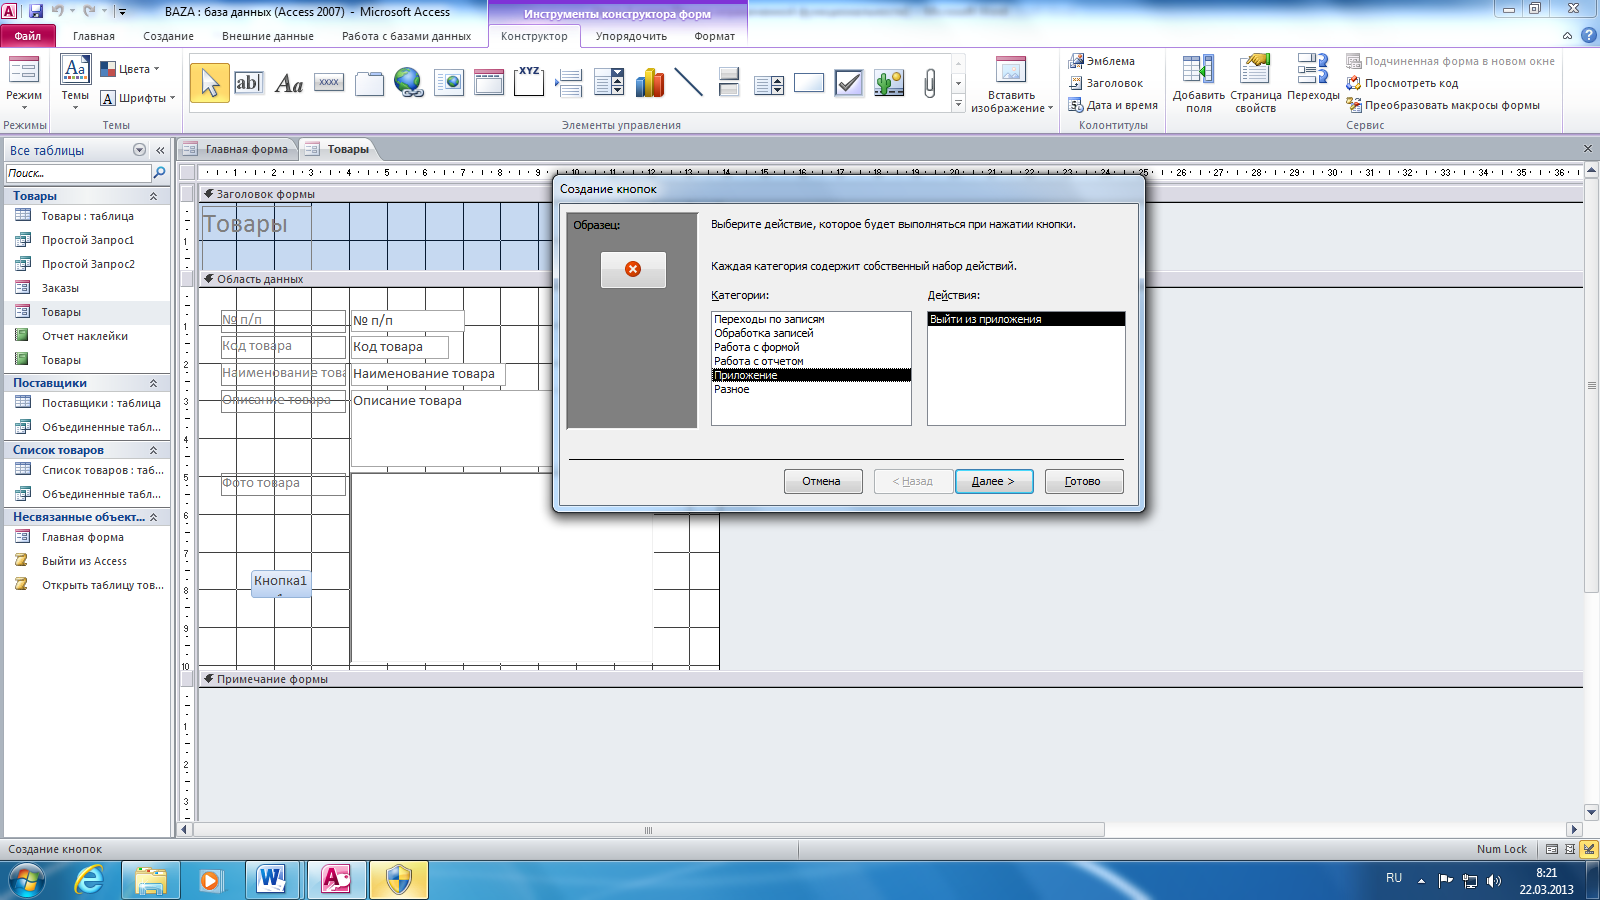
Task: Insert Дата и время
Action: [x=1113, y=105]
